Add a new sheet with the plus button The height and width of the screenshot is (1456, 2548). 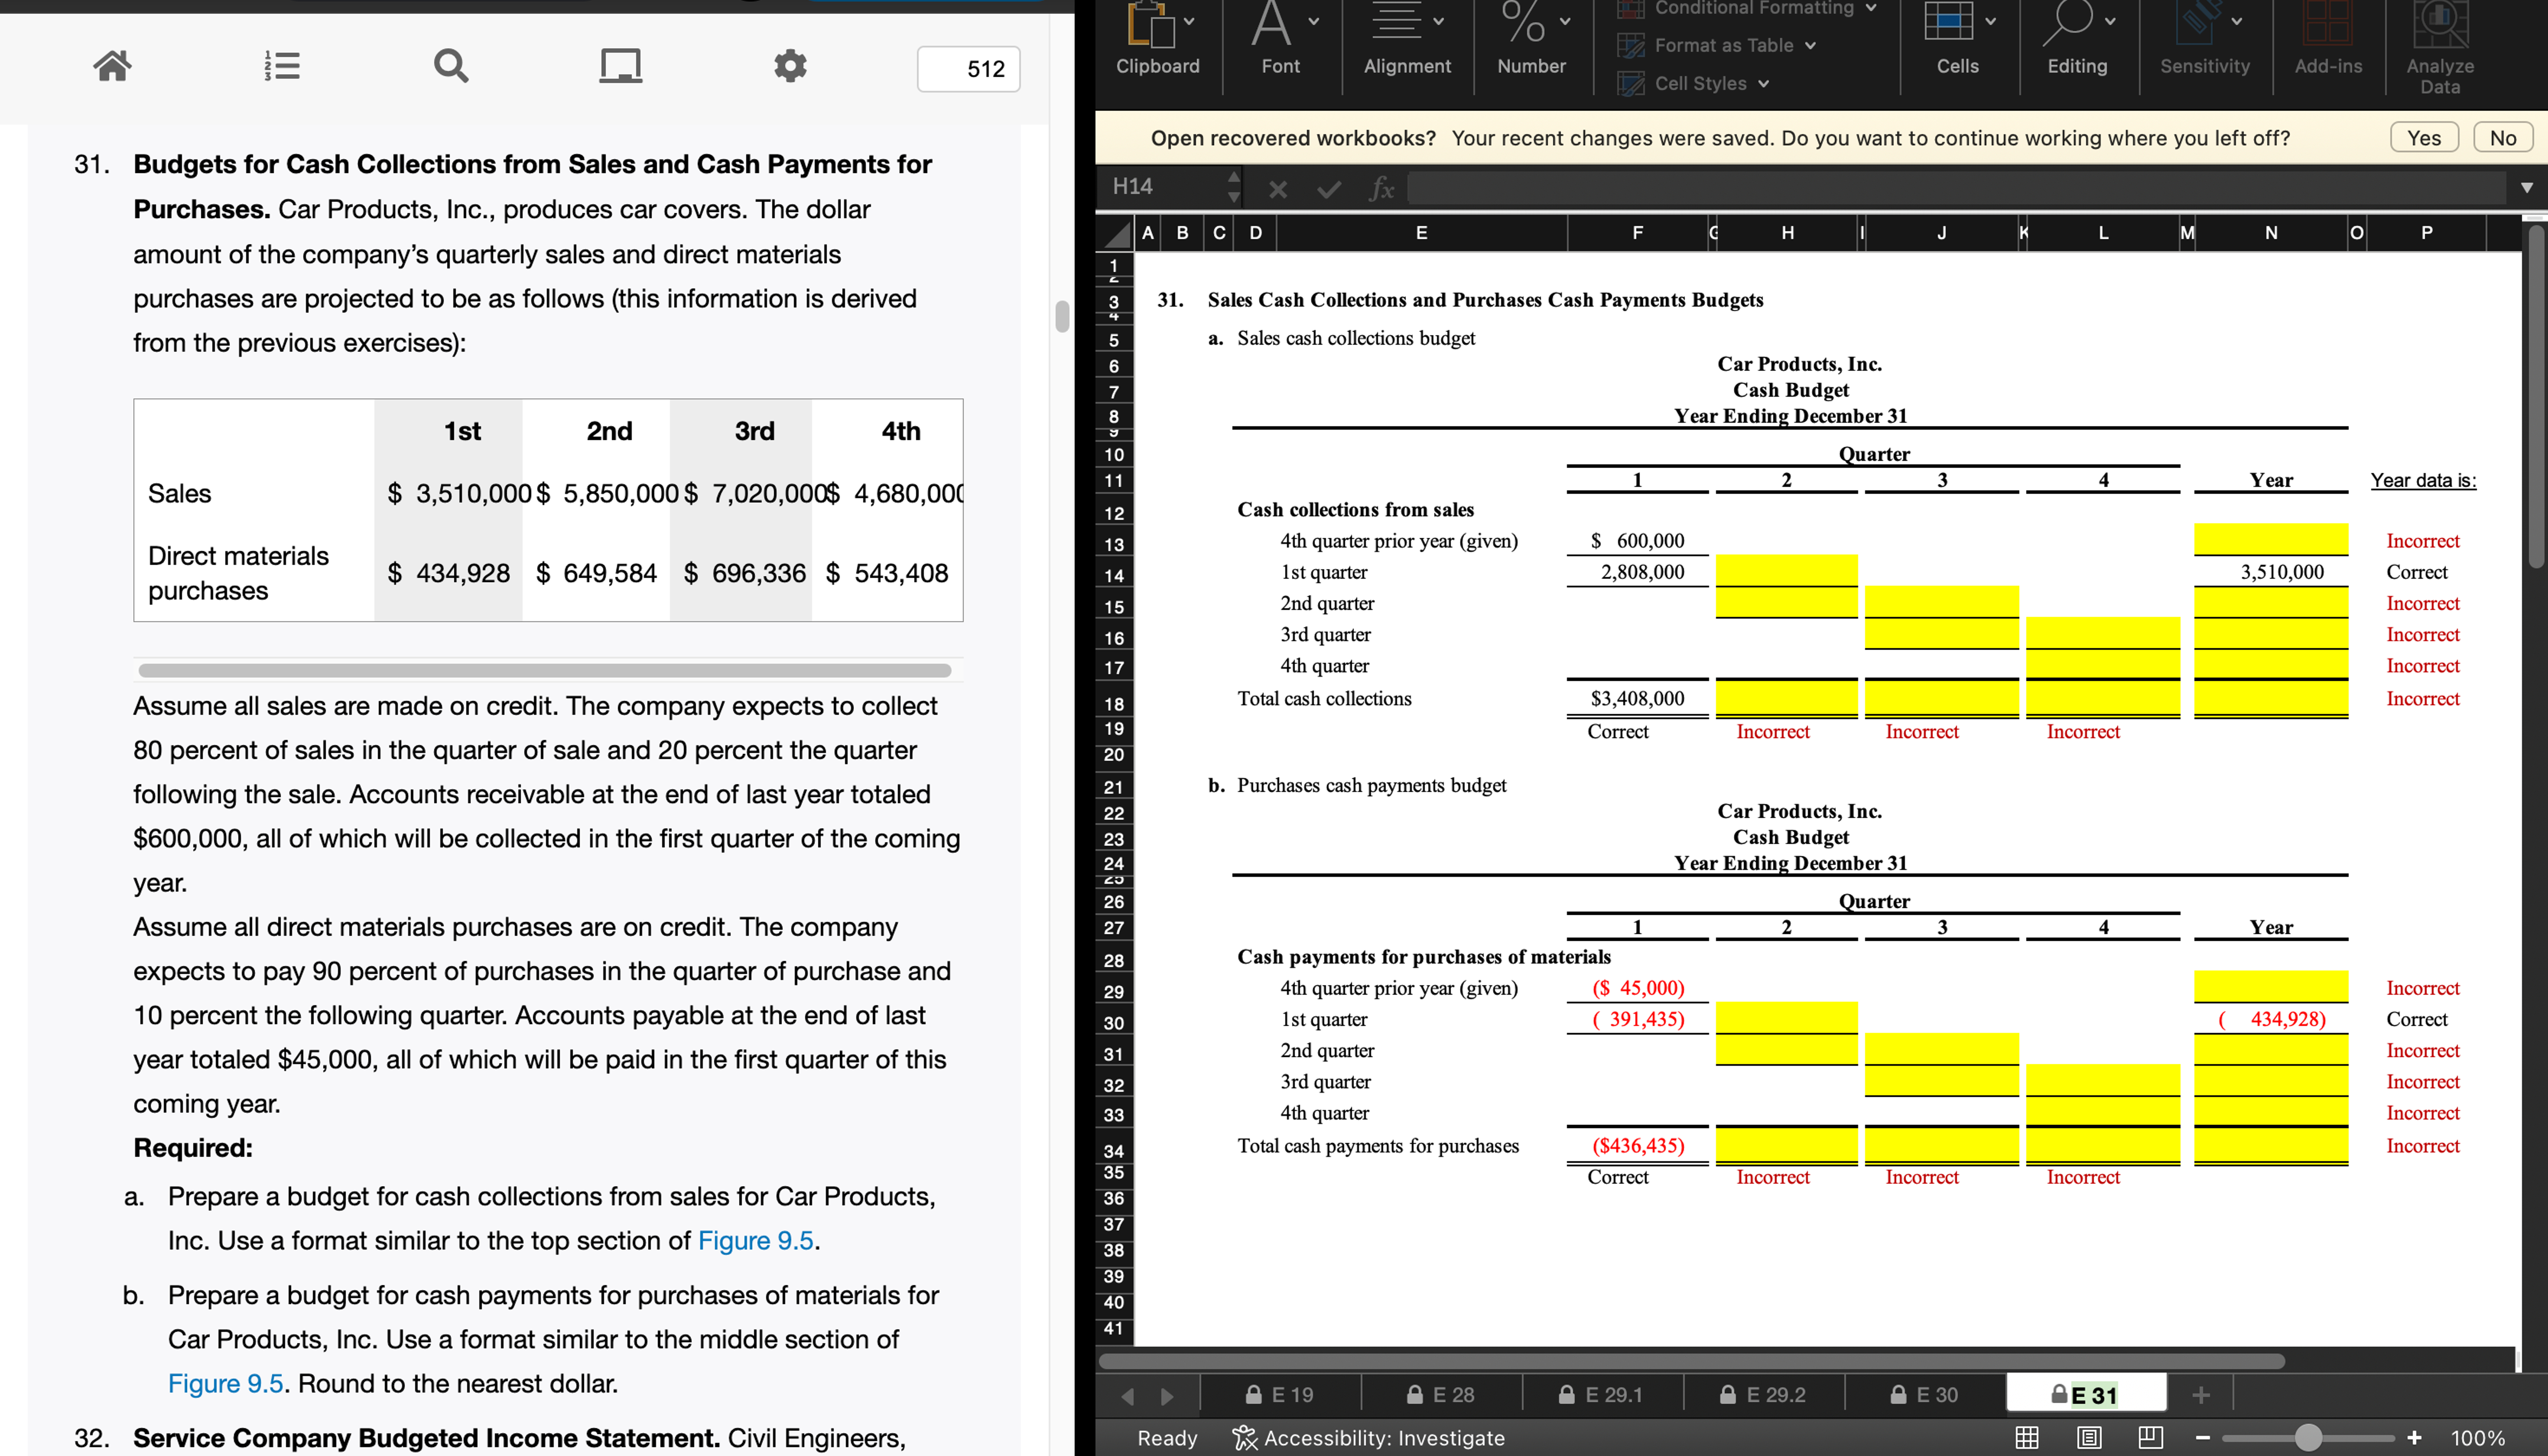(2200, 1394)
